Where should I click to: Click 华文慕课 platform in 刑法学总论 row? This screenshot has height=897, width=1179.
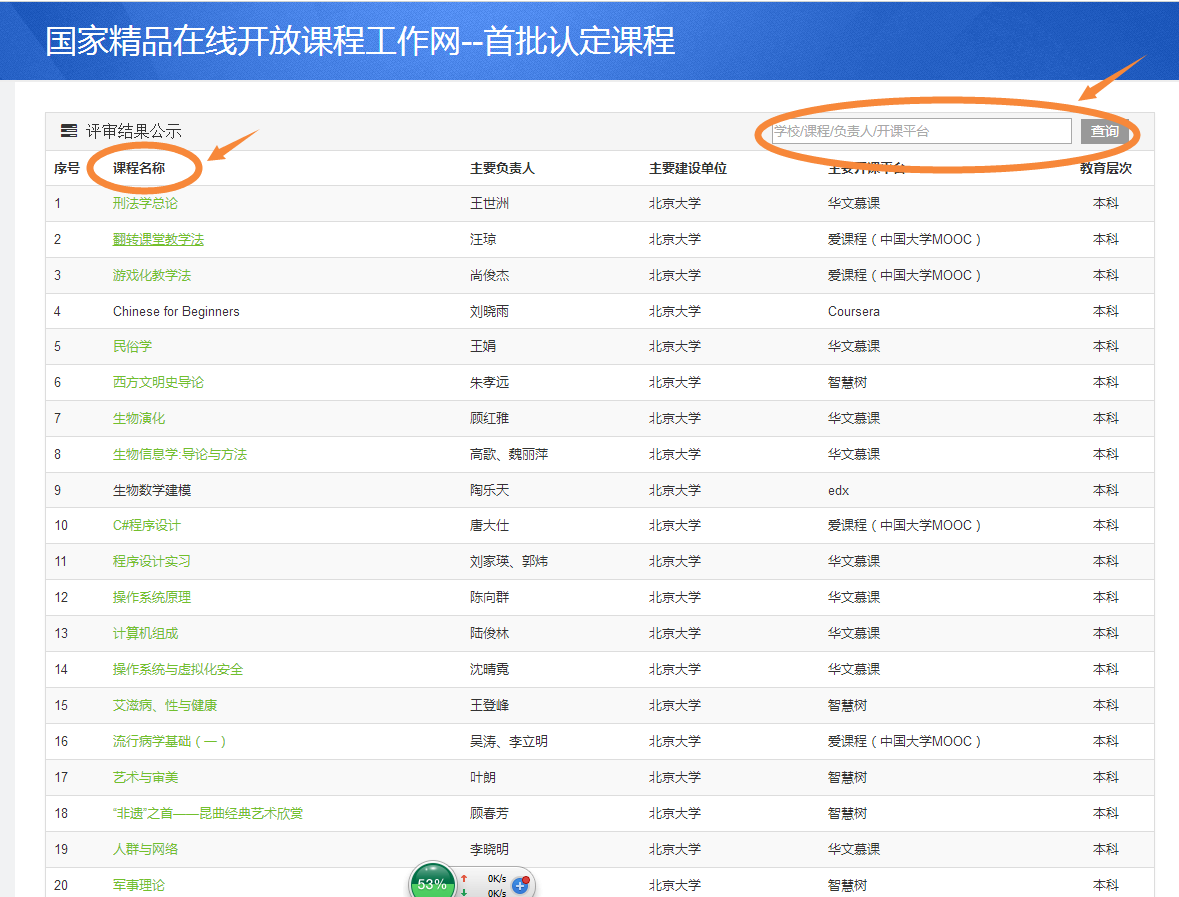point(853,203)
